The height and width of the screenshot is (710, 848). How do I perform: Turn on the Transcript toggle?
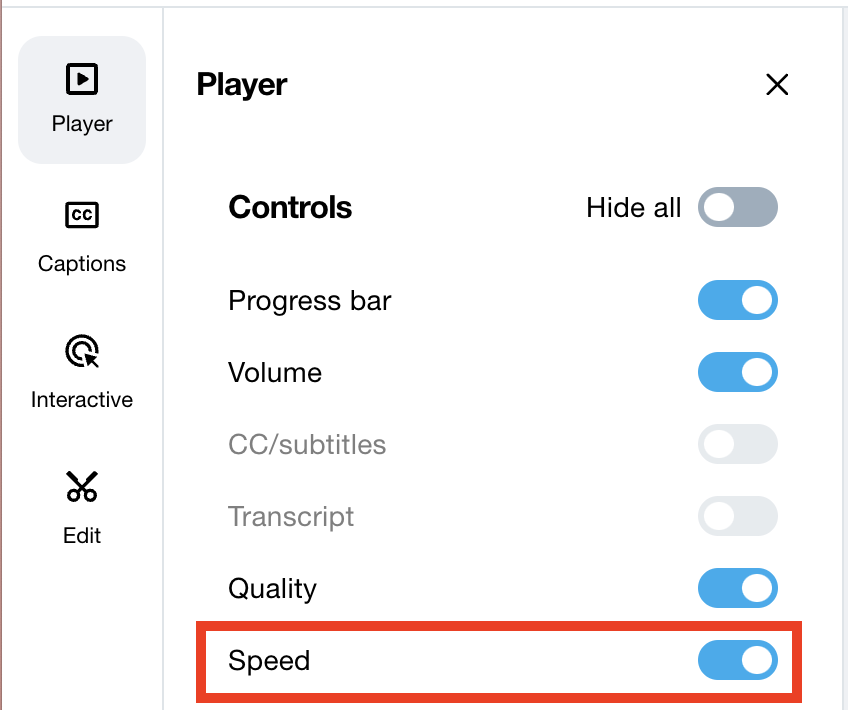(x=737, y=516)
